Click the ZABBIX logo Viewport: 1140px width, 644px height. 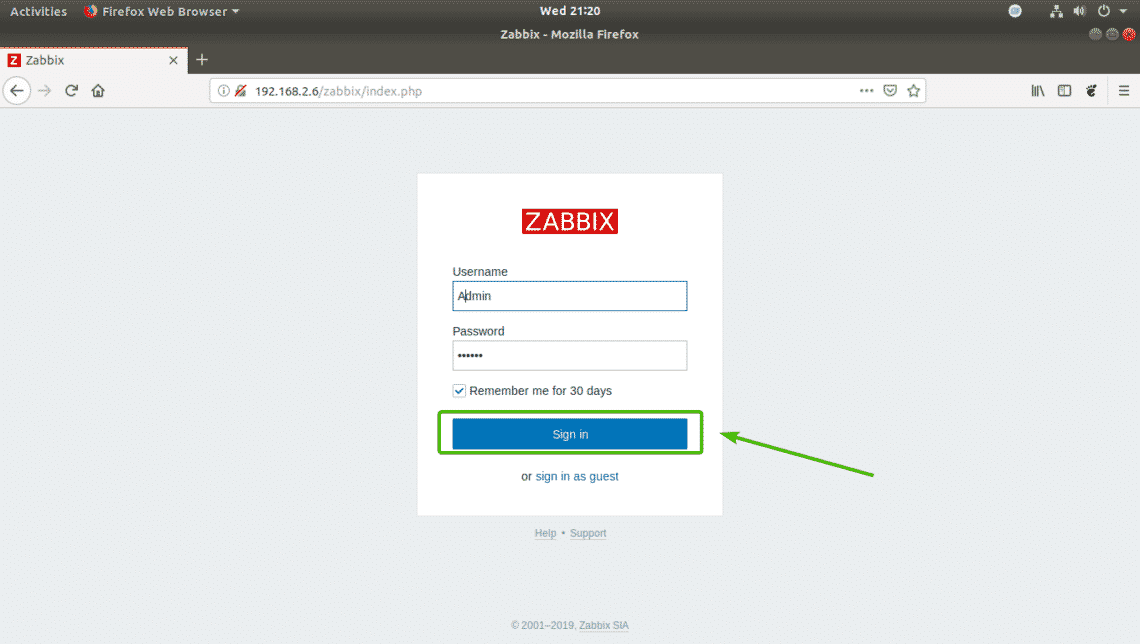[569, 221]
